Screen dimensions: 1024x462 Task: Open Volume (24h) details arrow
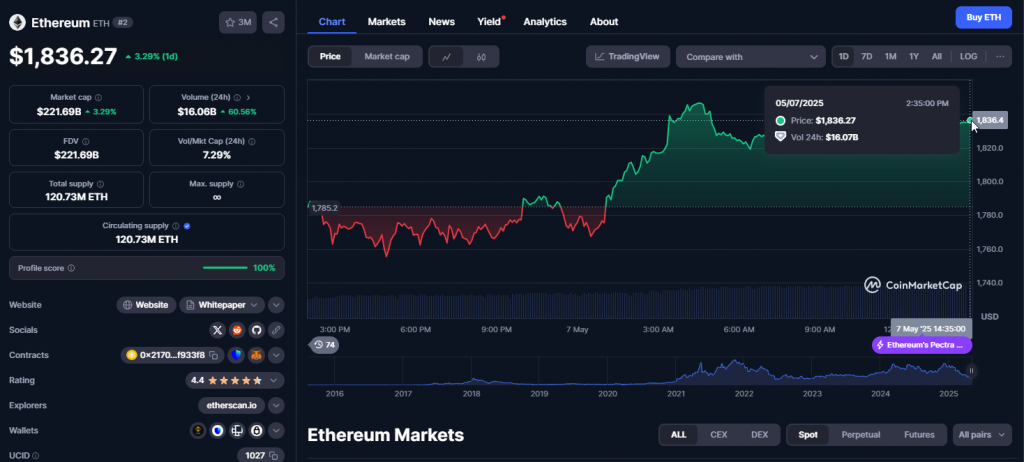pyautogui.click(x=248, y=97)
